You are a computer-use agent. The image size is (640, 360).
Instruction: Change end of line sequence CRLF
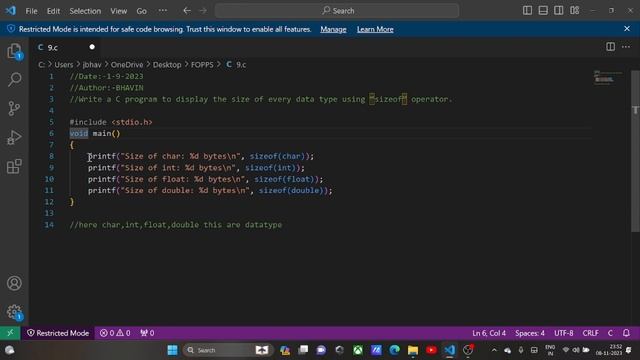click(590, 333)
